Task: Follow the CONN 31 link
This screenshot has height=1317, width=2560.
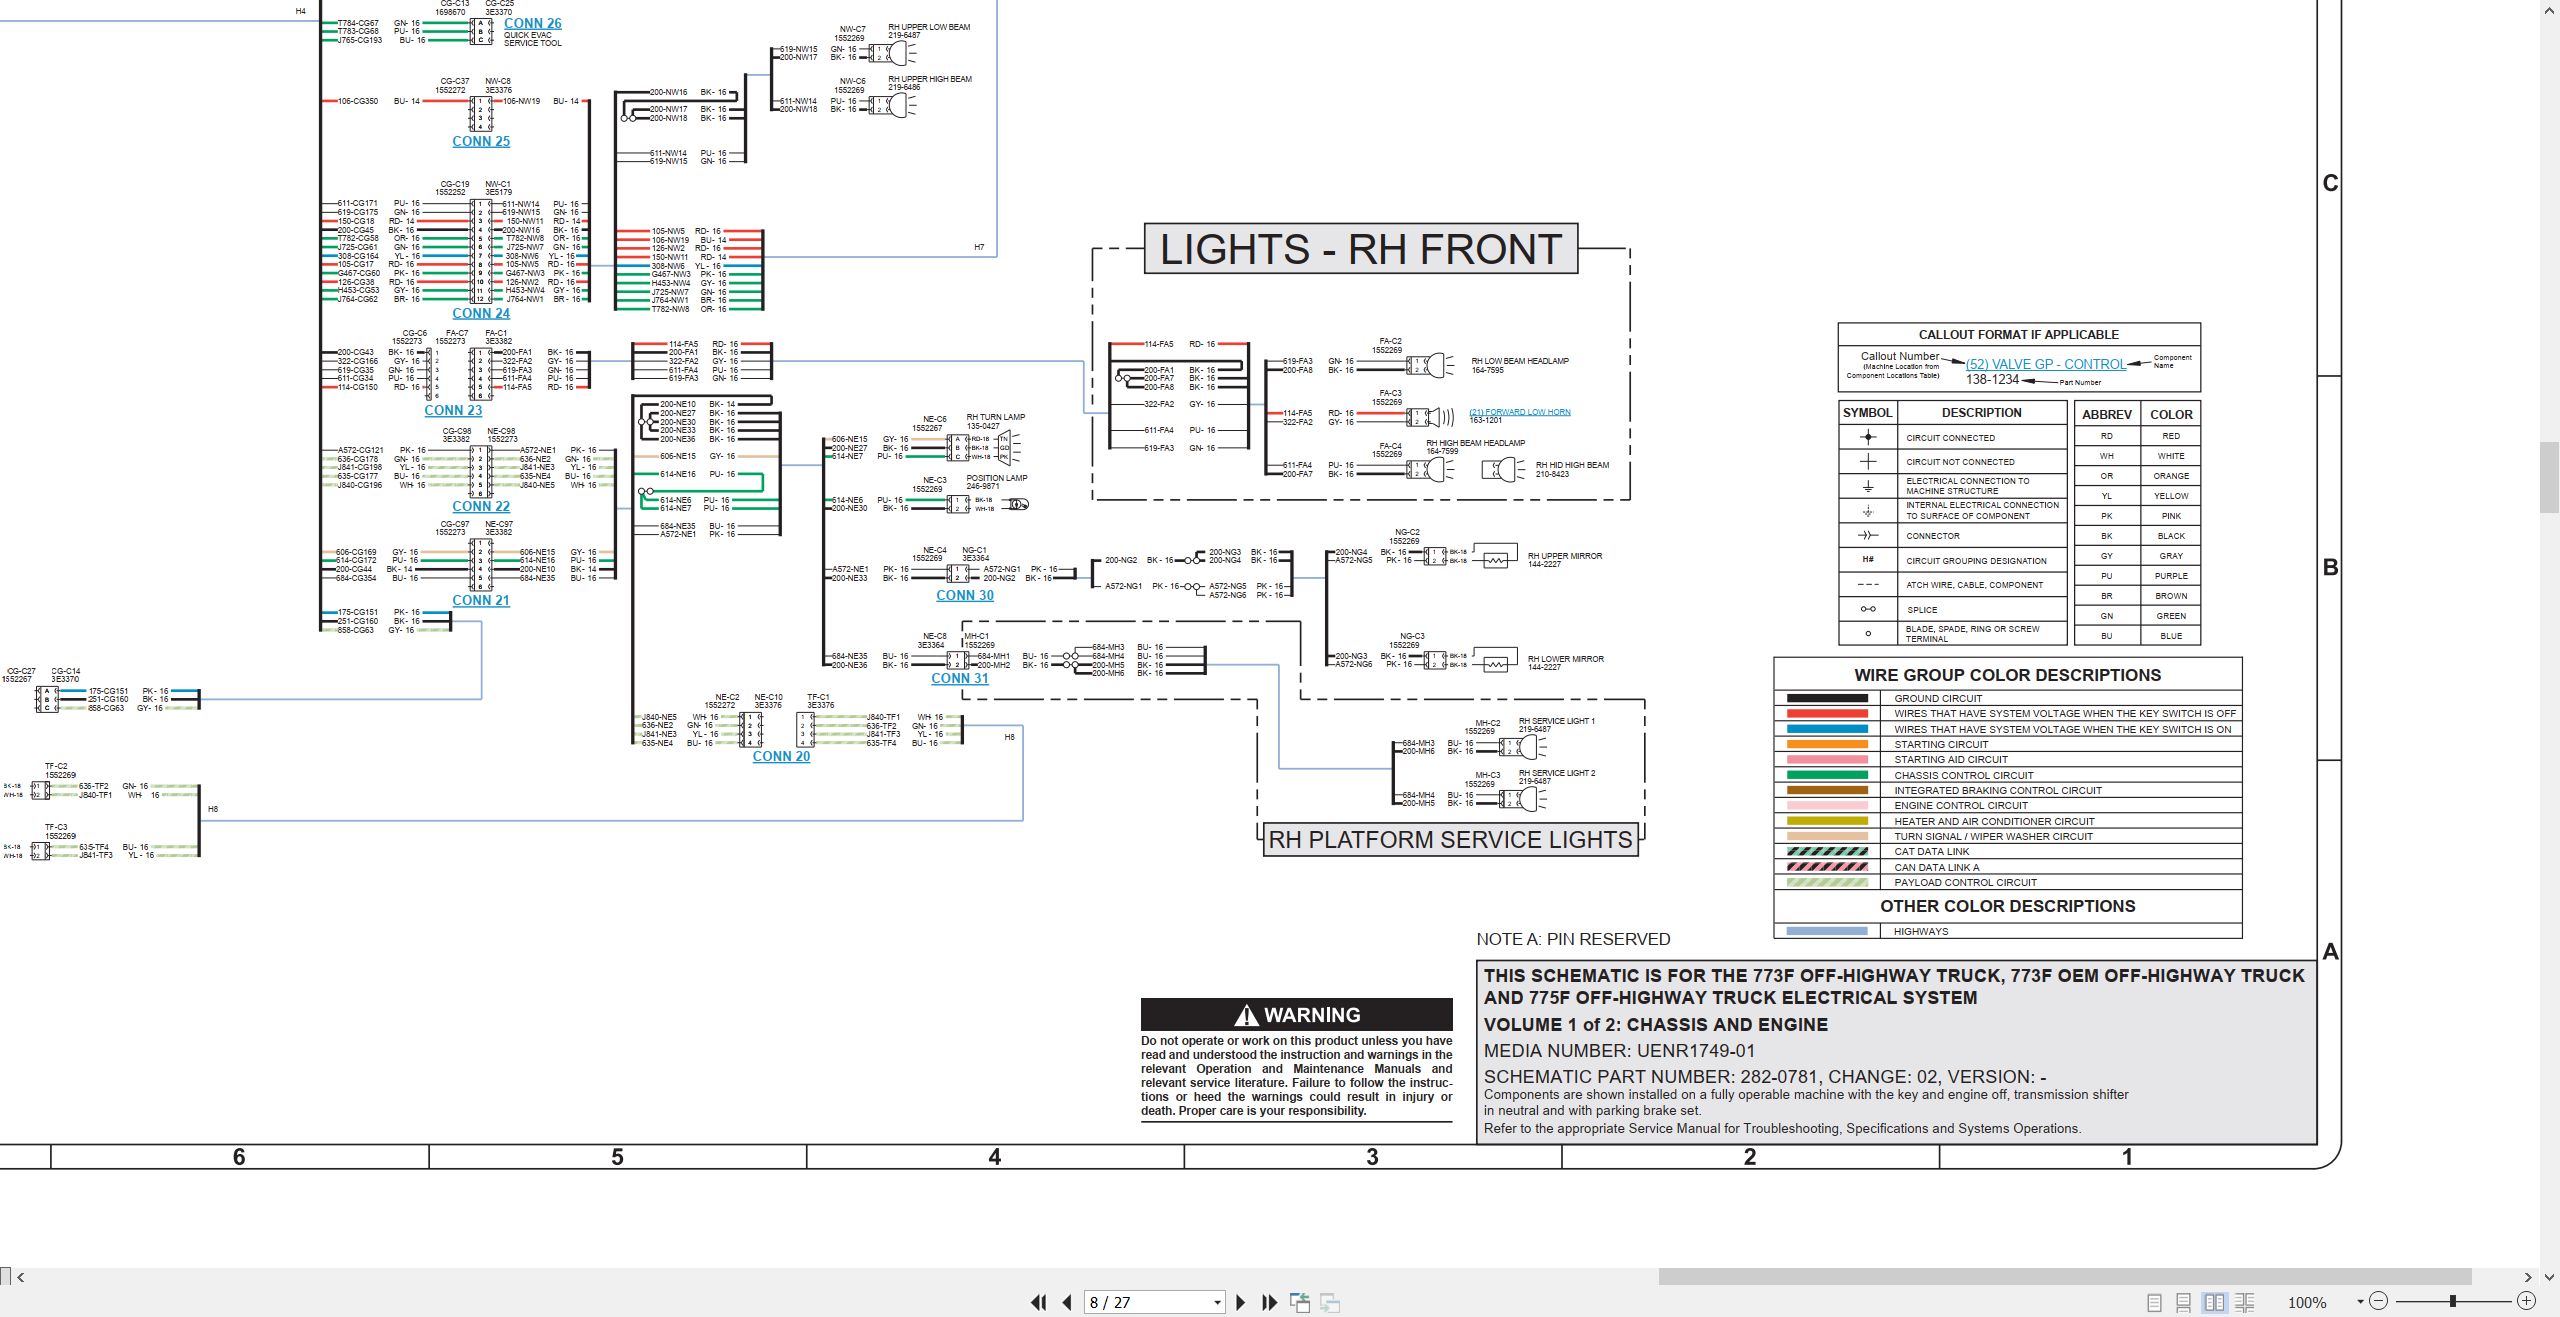Action: [960, 678]
